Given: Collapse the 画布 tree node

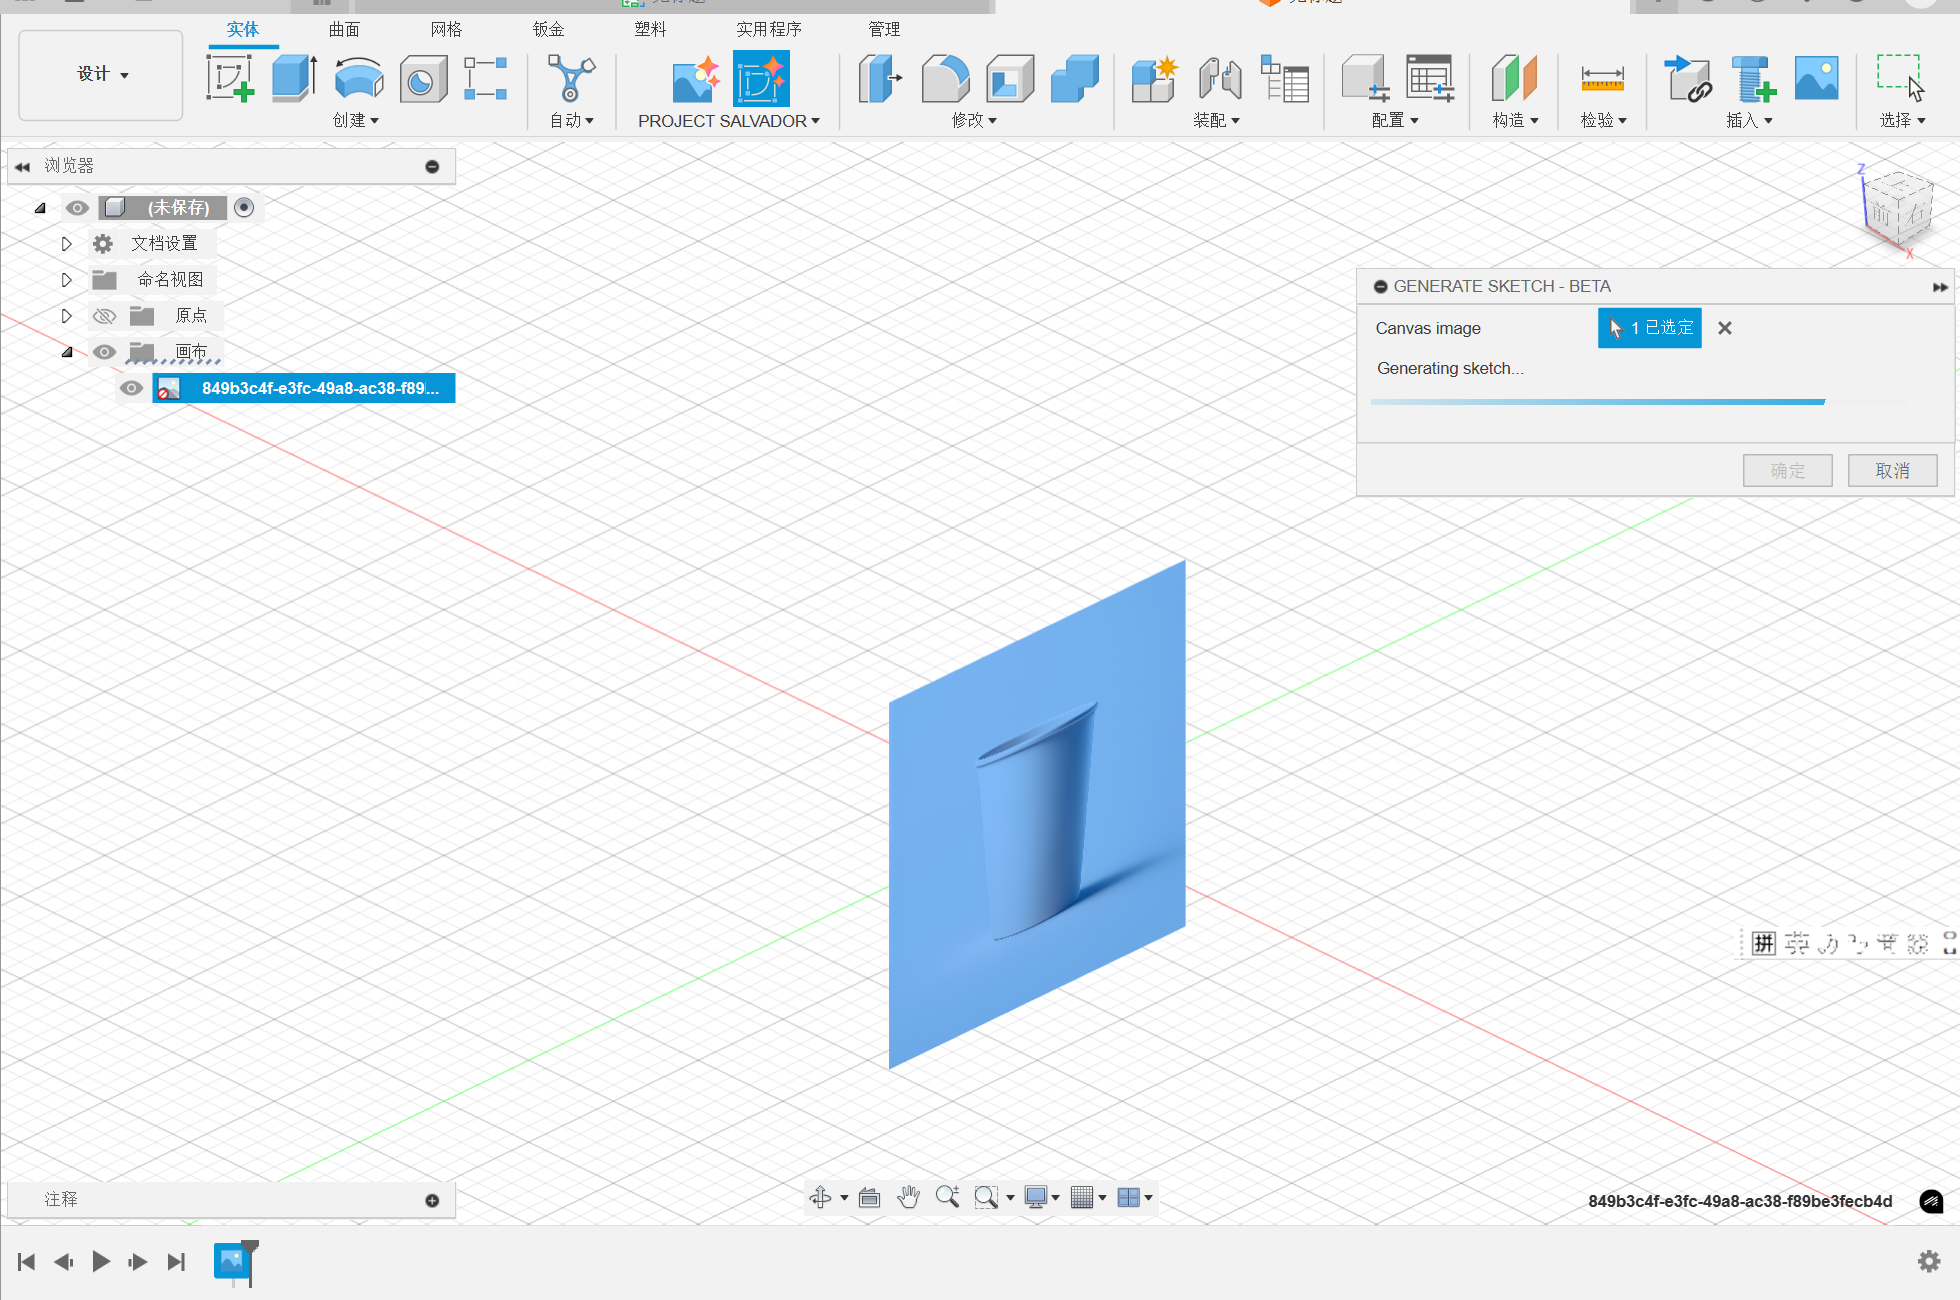Looking at the screenshot, I should (67, 352).
